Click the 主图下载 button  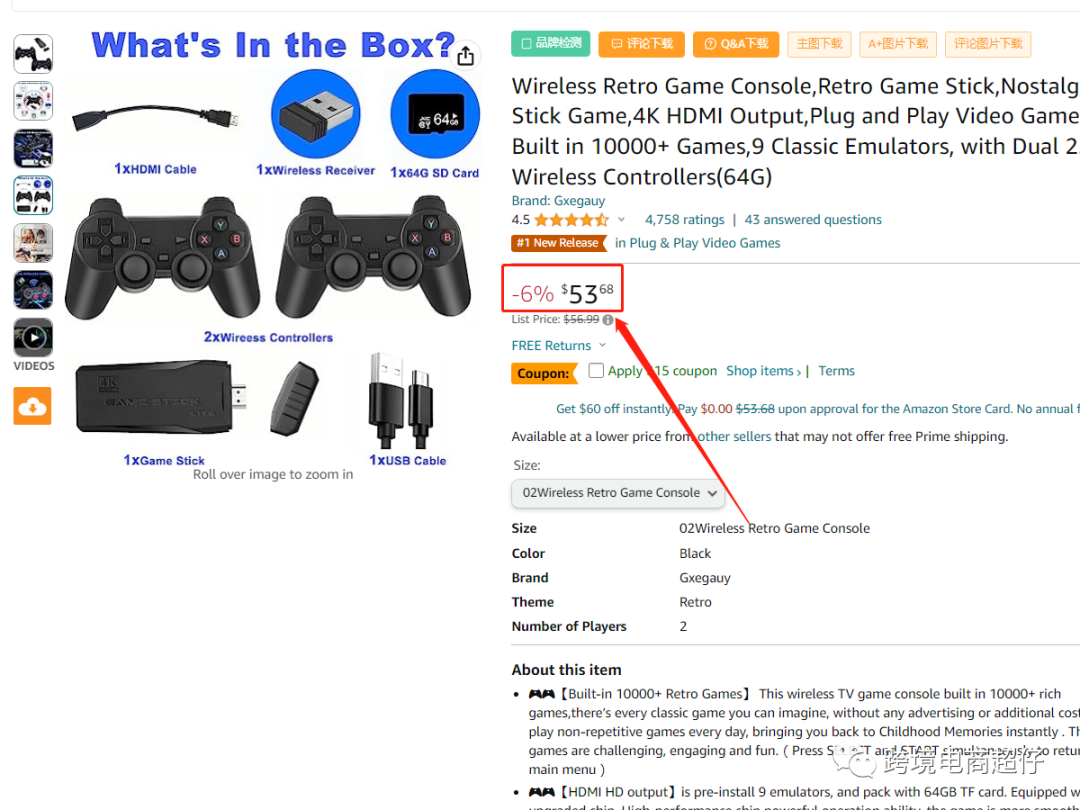pos(819,44)
